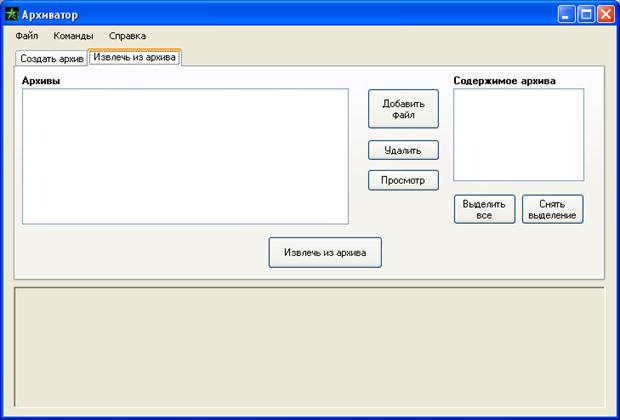Open the Файл menu
Viewport: 620px width, 420px height.
coord(27,36)
